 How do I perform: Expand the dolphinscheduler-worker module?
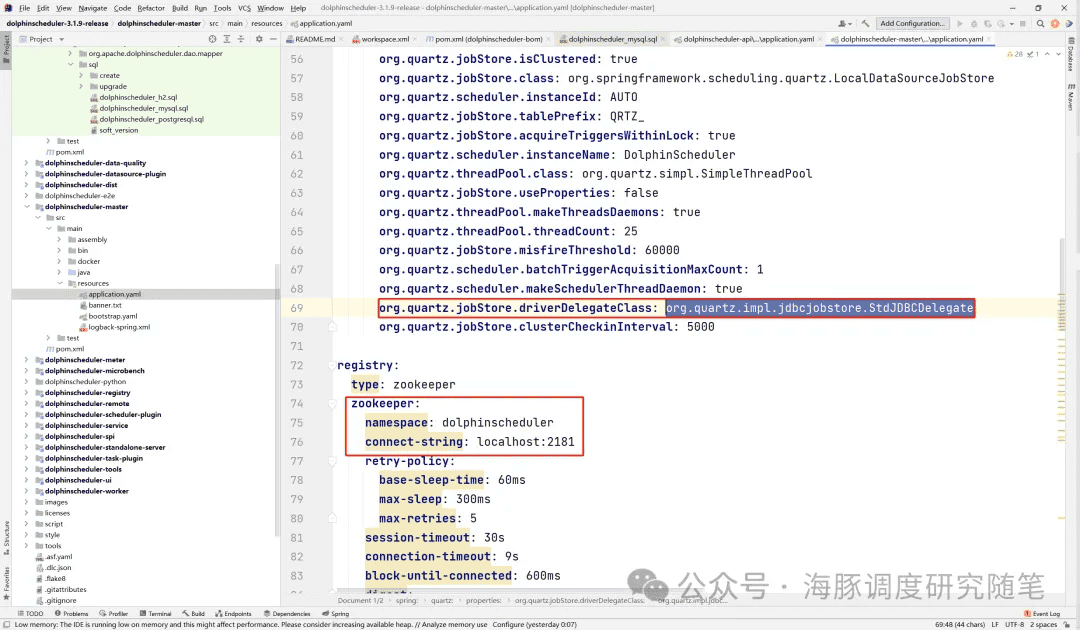(27, 491)
